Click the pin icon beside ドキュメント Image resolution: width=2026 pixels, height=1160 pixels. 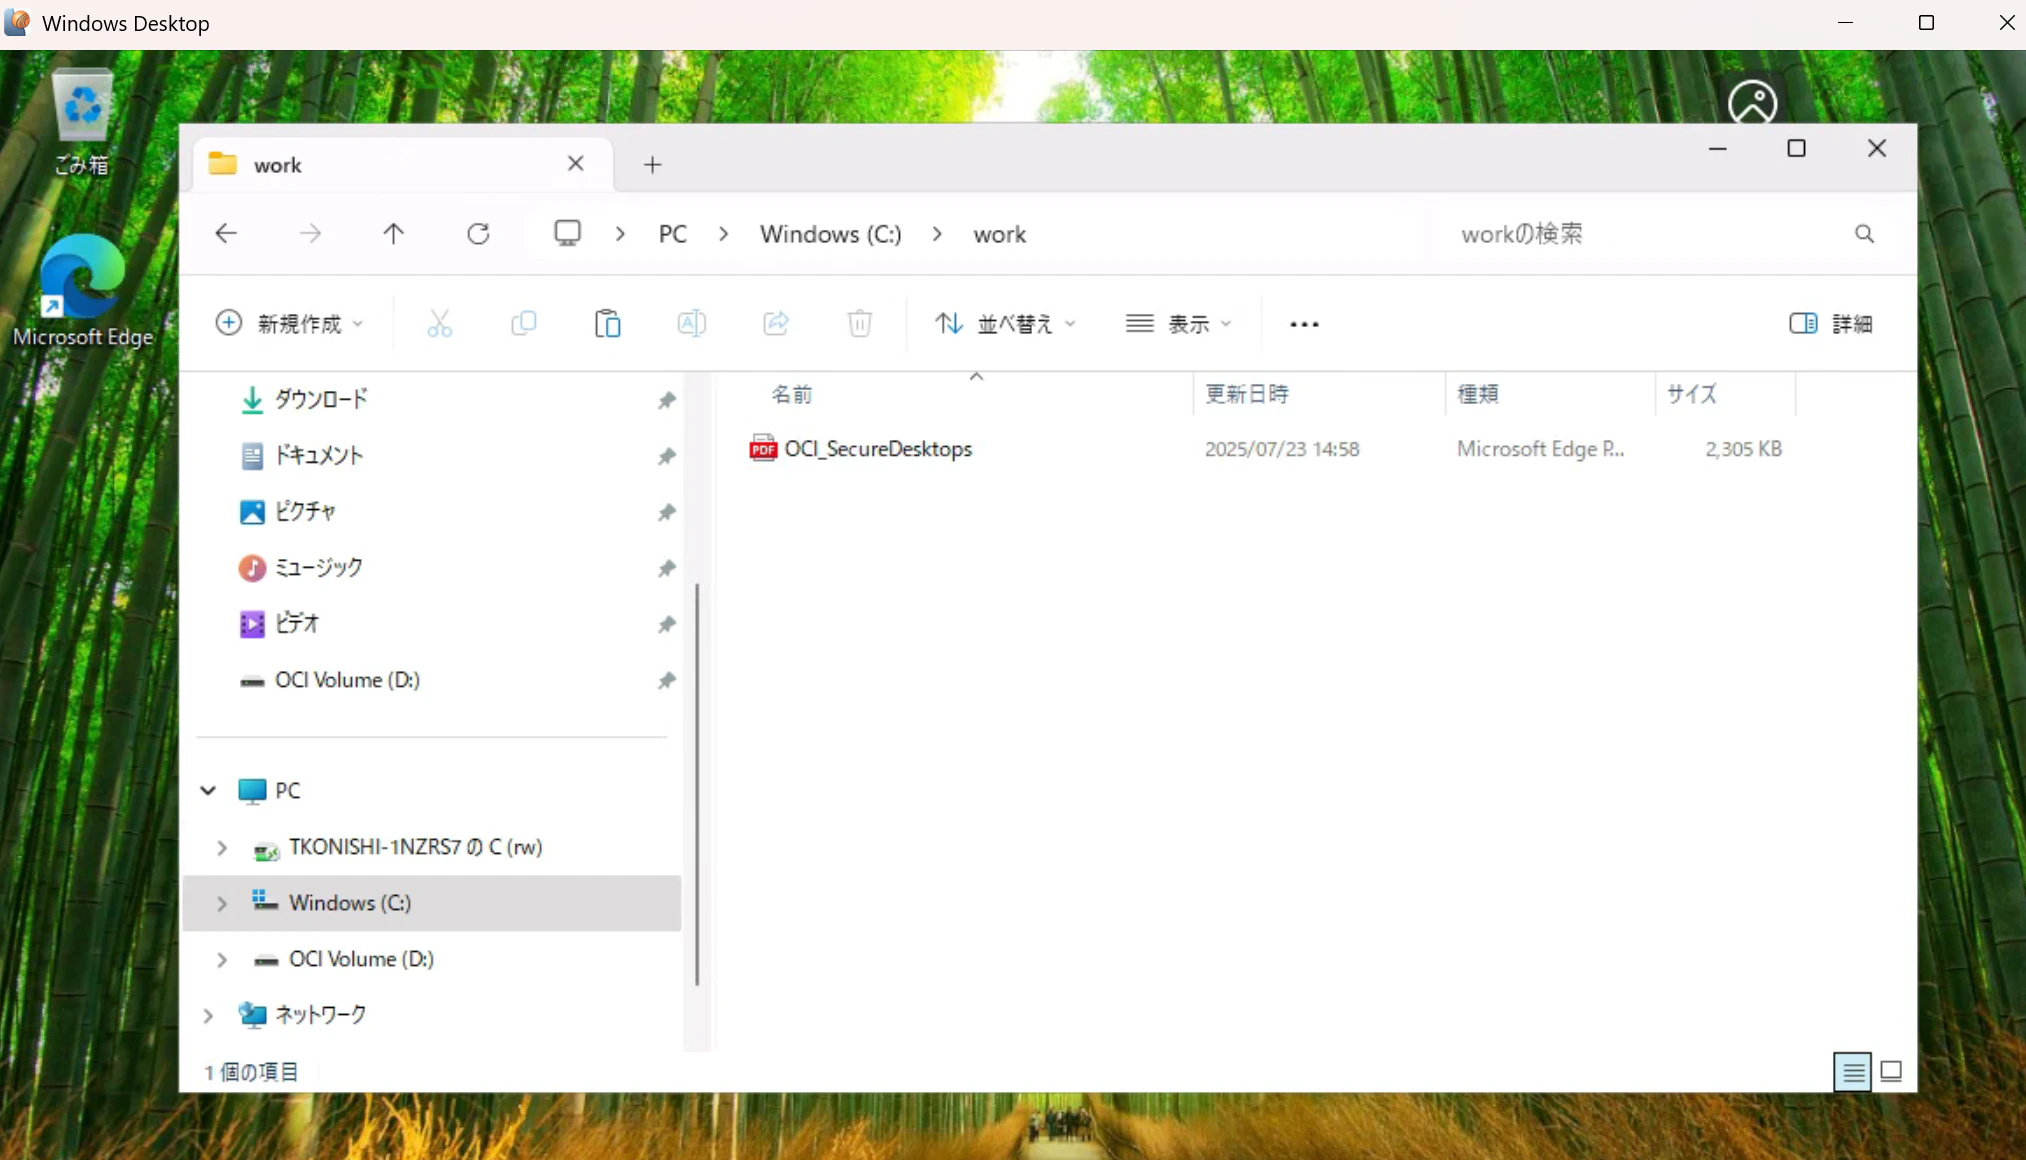click(x=666, y=456)
